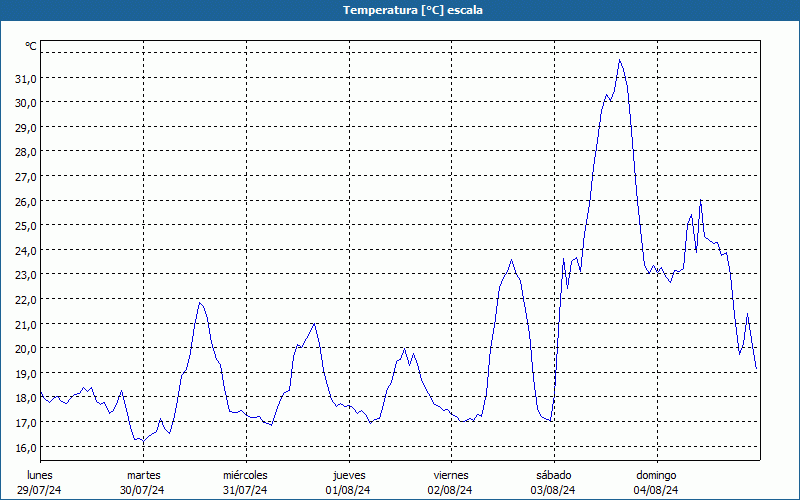This screenshot has height=500, width=800.
Task: Select the 31/07/24 date label
Action: (245, 490)
